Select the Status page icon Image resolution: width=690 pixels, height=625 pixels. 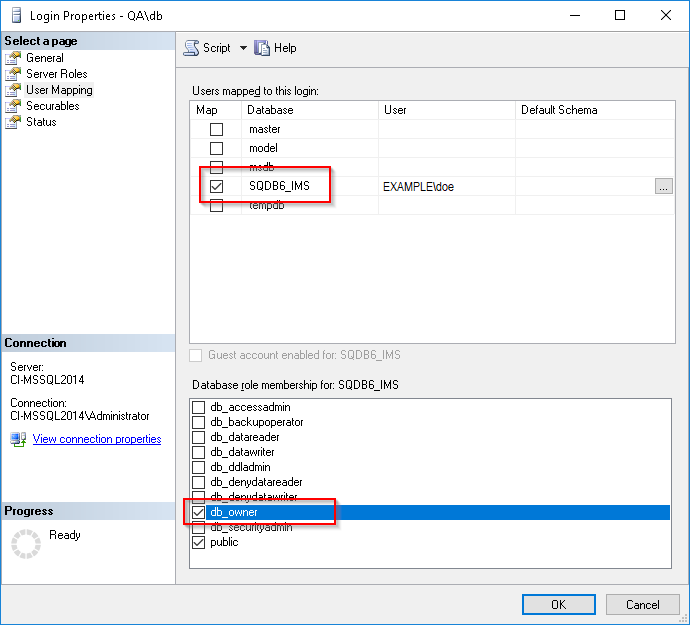point(13,122)
